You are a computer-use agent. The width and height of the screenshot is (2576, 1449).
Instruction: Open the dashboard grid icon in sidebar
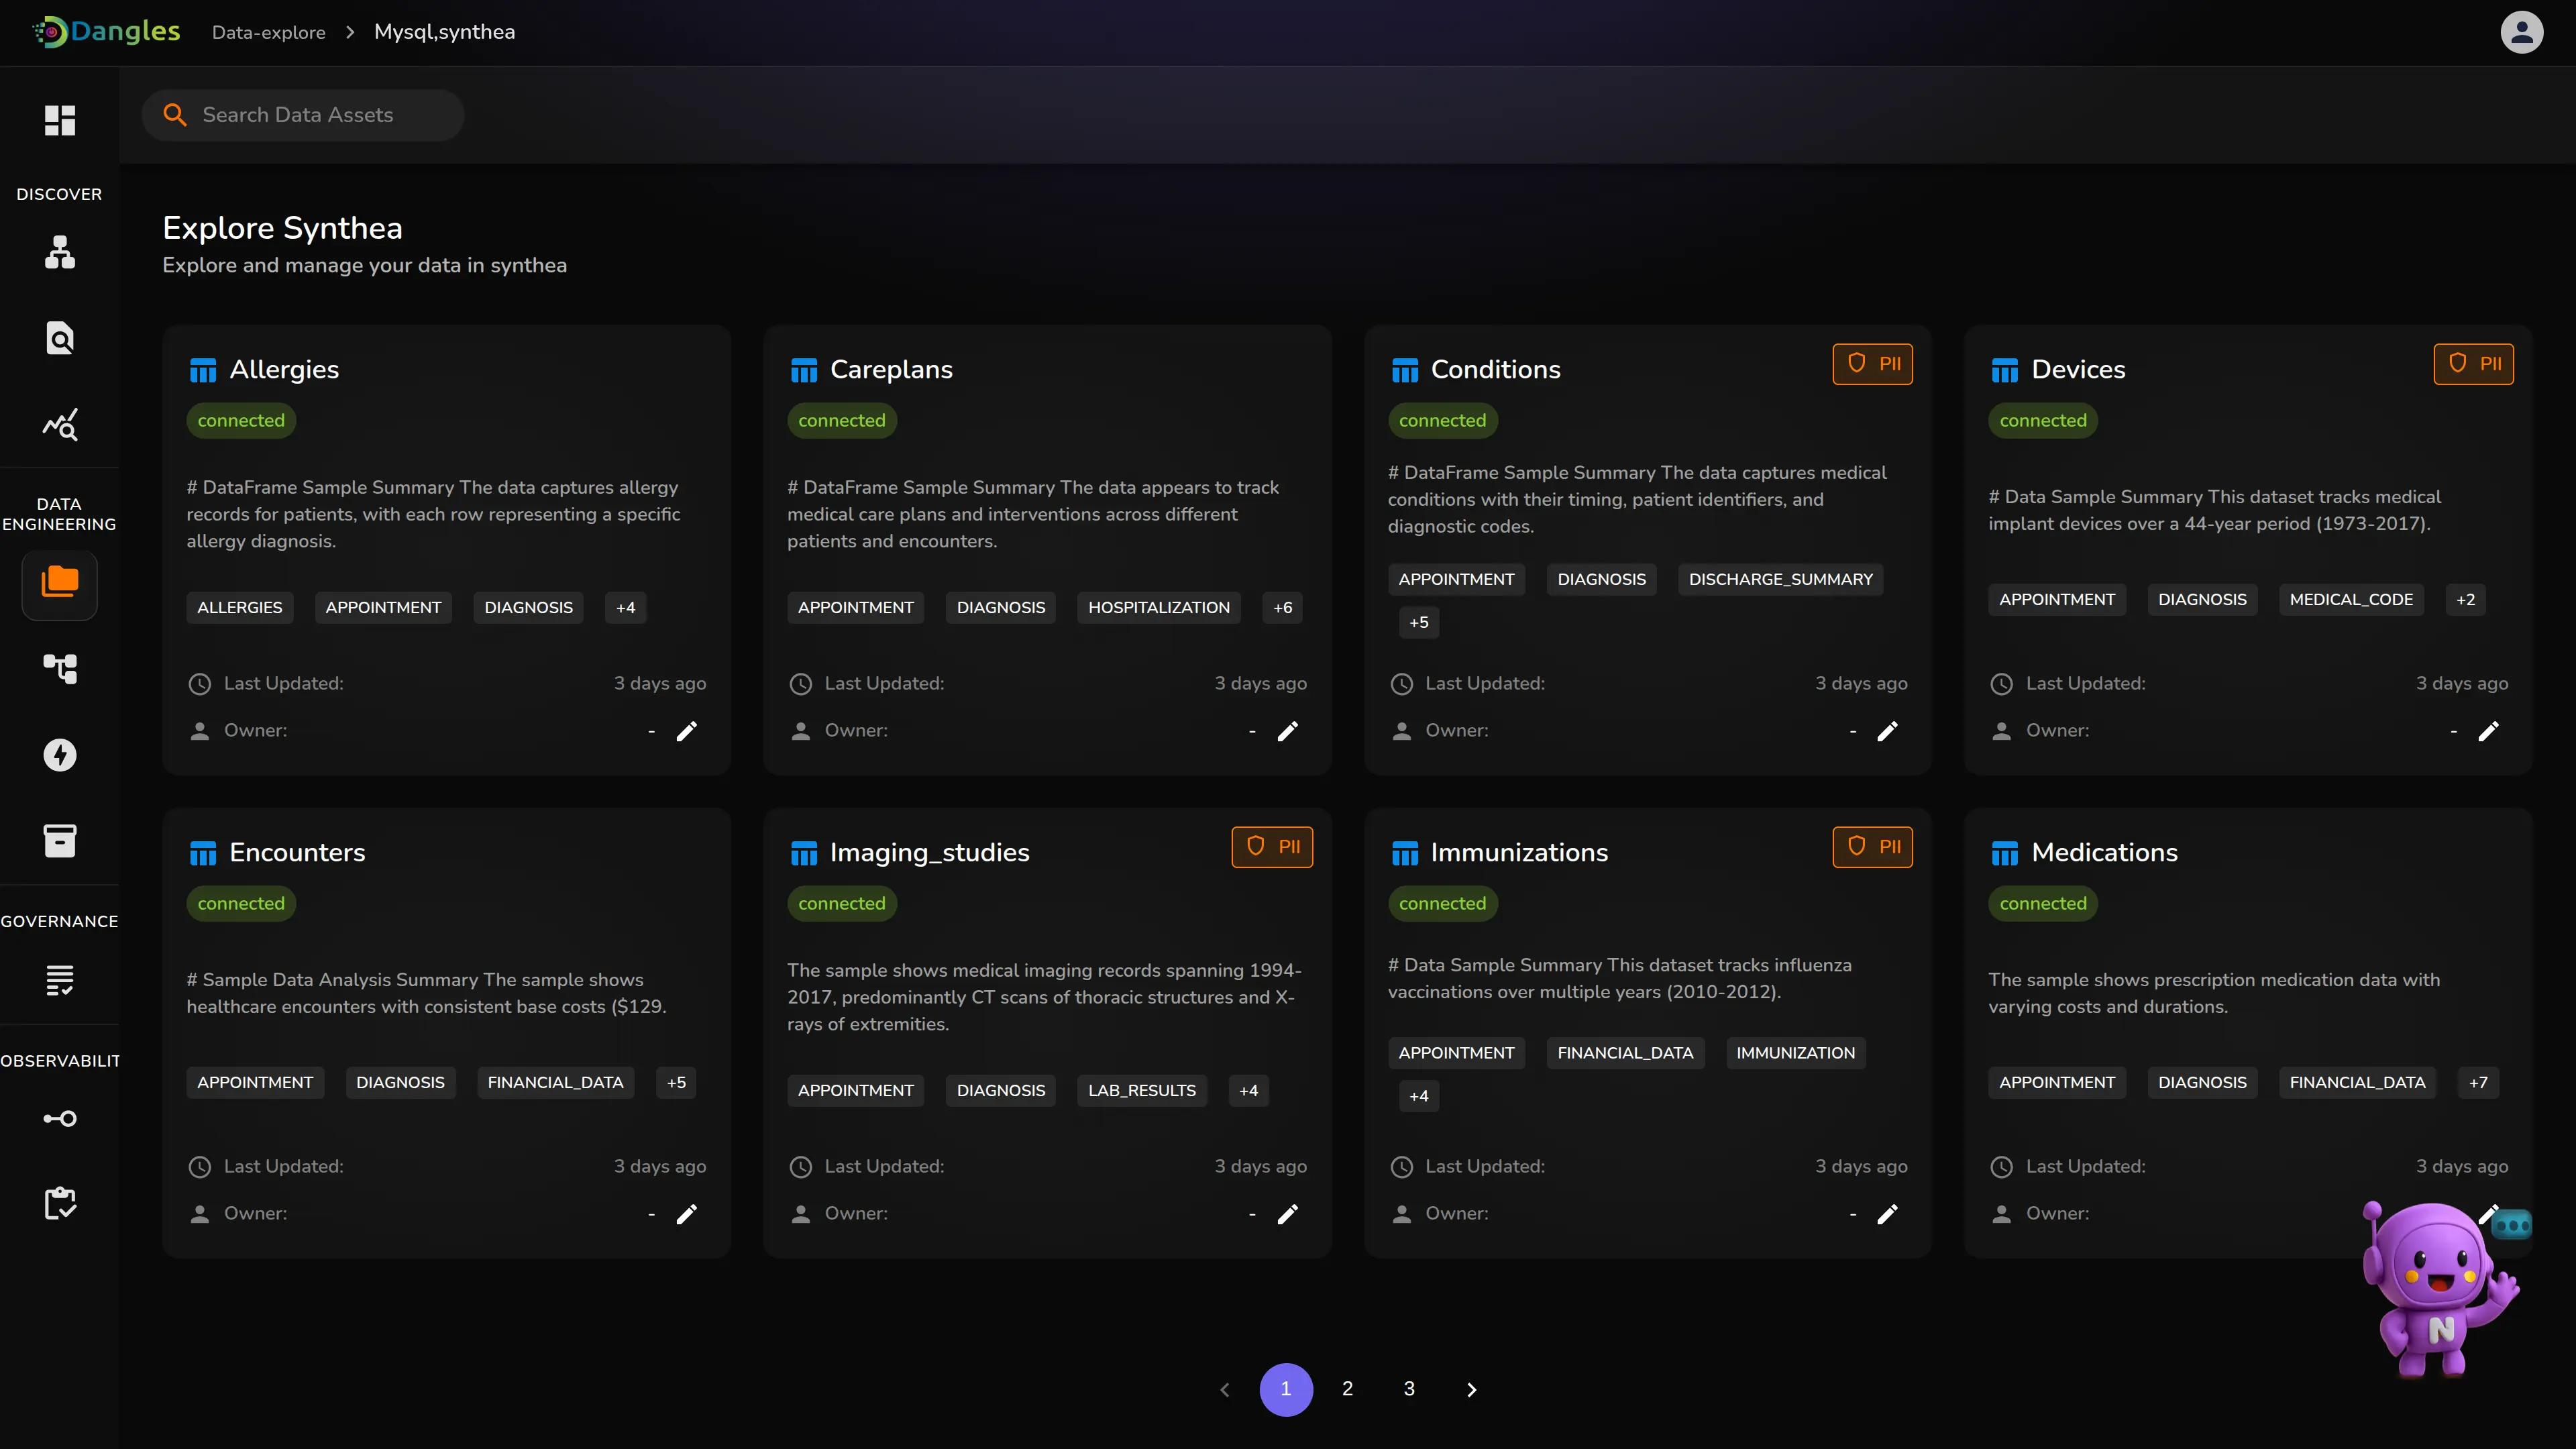[59, 120]
